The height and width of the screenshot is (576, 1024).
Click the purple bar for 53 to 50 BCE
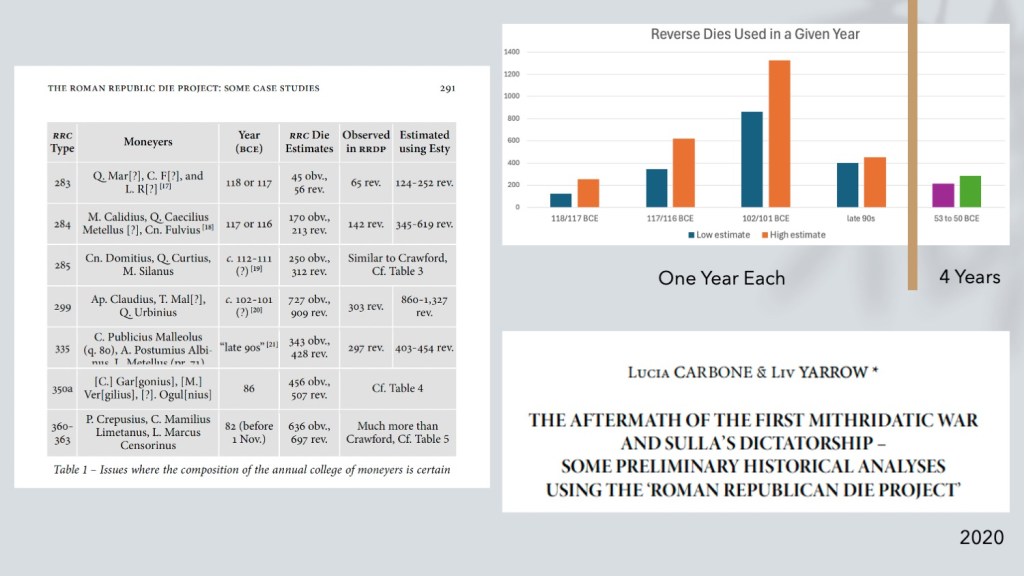click(942, 196)
